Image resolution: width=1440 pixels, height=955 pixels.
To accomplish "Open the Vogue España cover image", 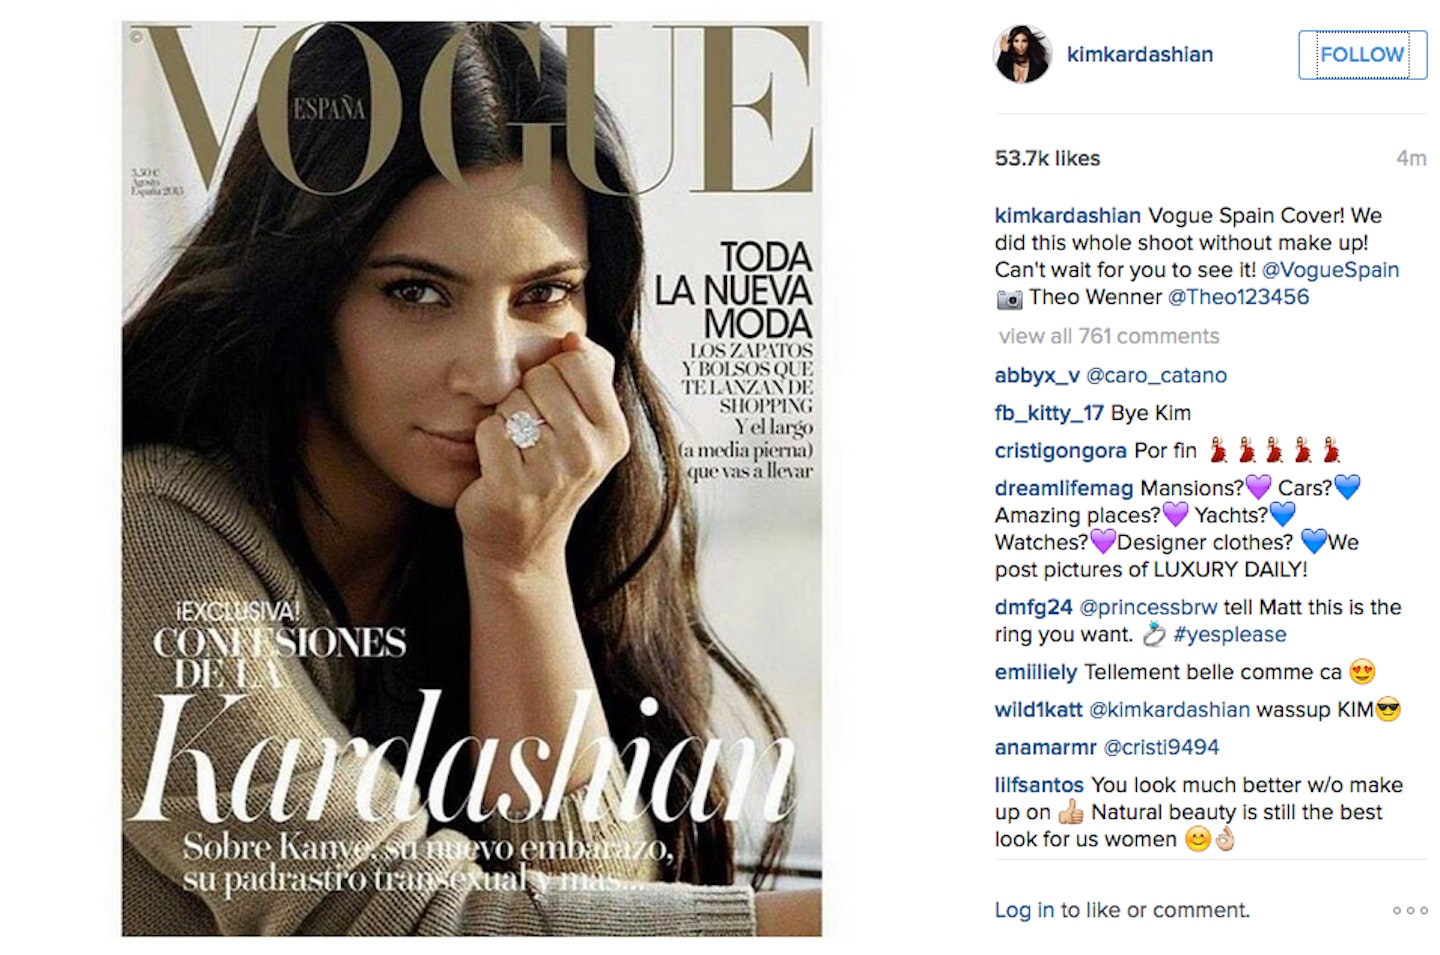I will (x=472, y=479).
